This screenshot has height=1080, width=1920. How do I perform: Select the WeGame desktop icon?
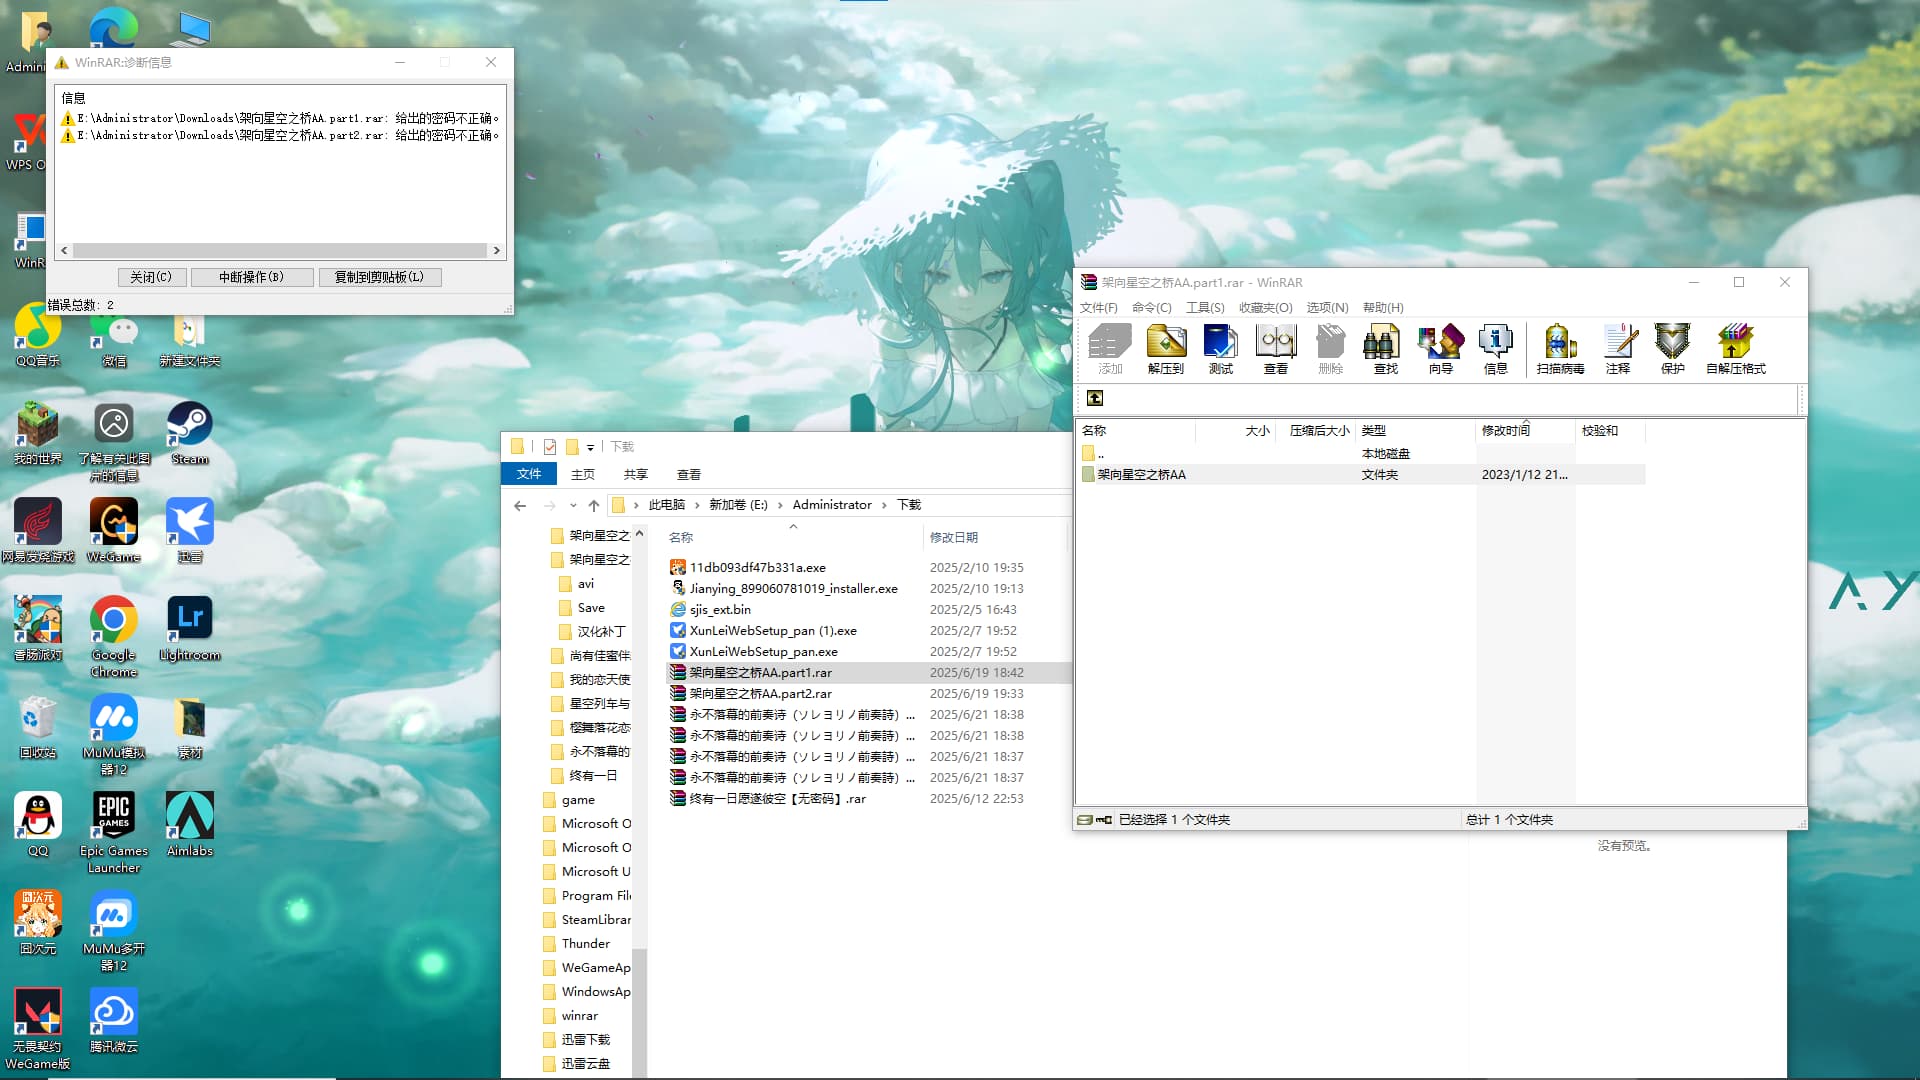(x=114, y=531)
